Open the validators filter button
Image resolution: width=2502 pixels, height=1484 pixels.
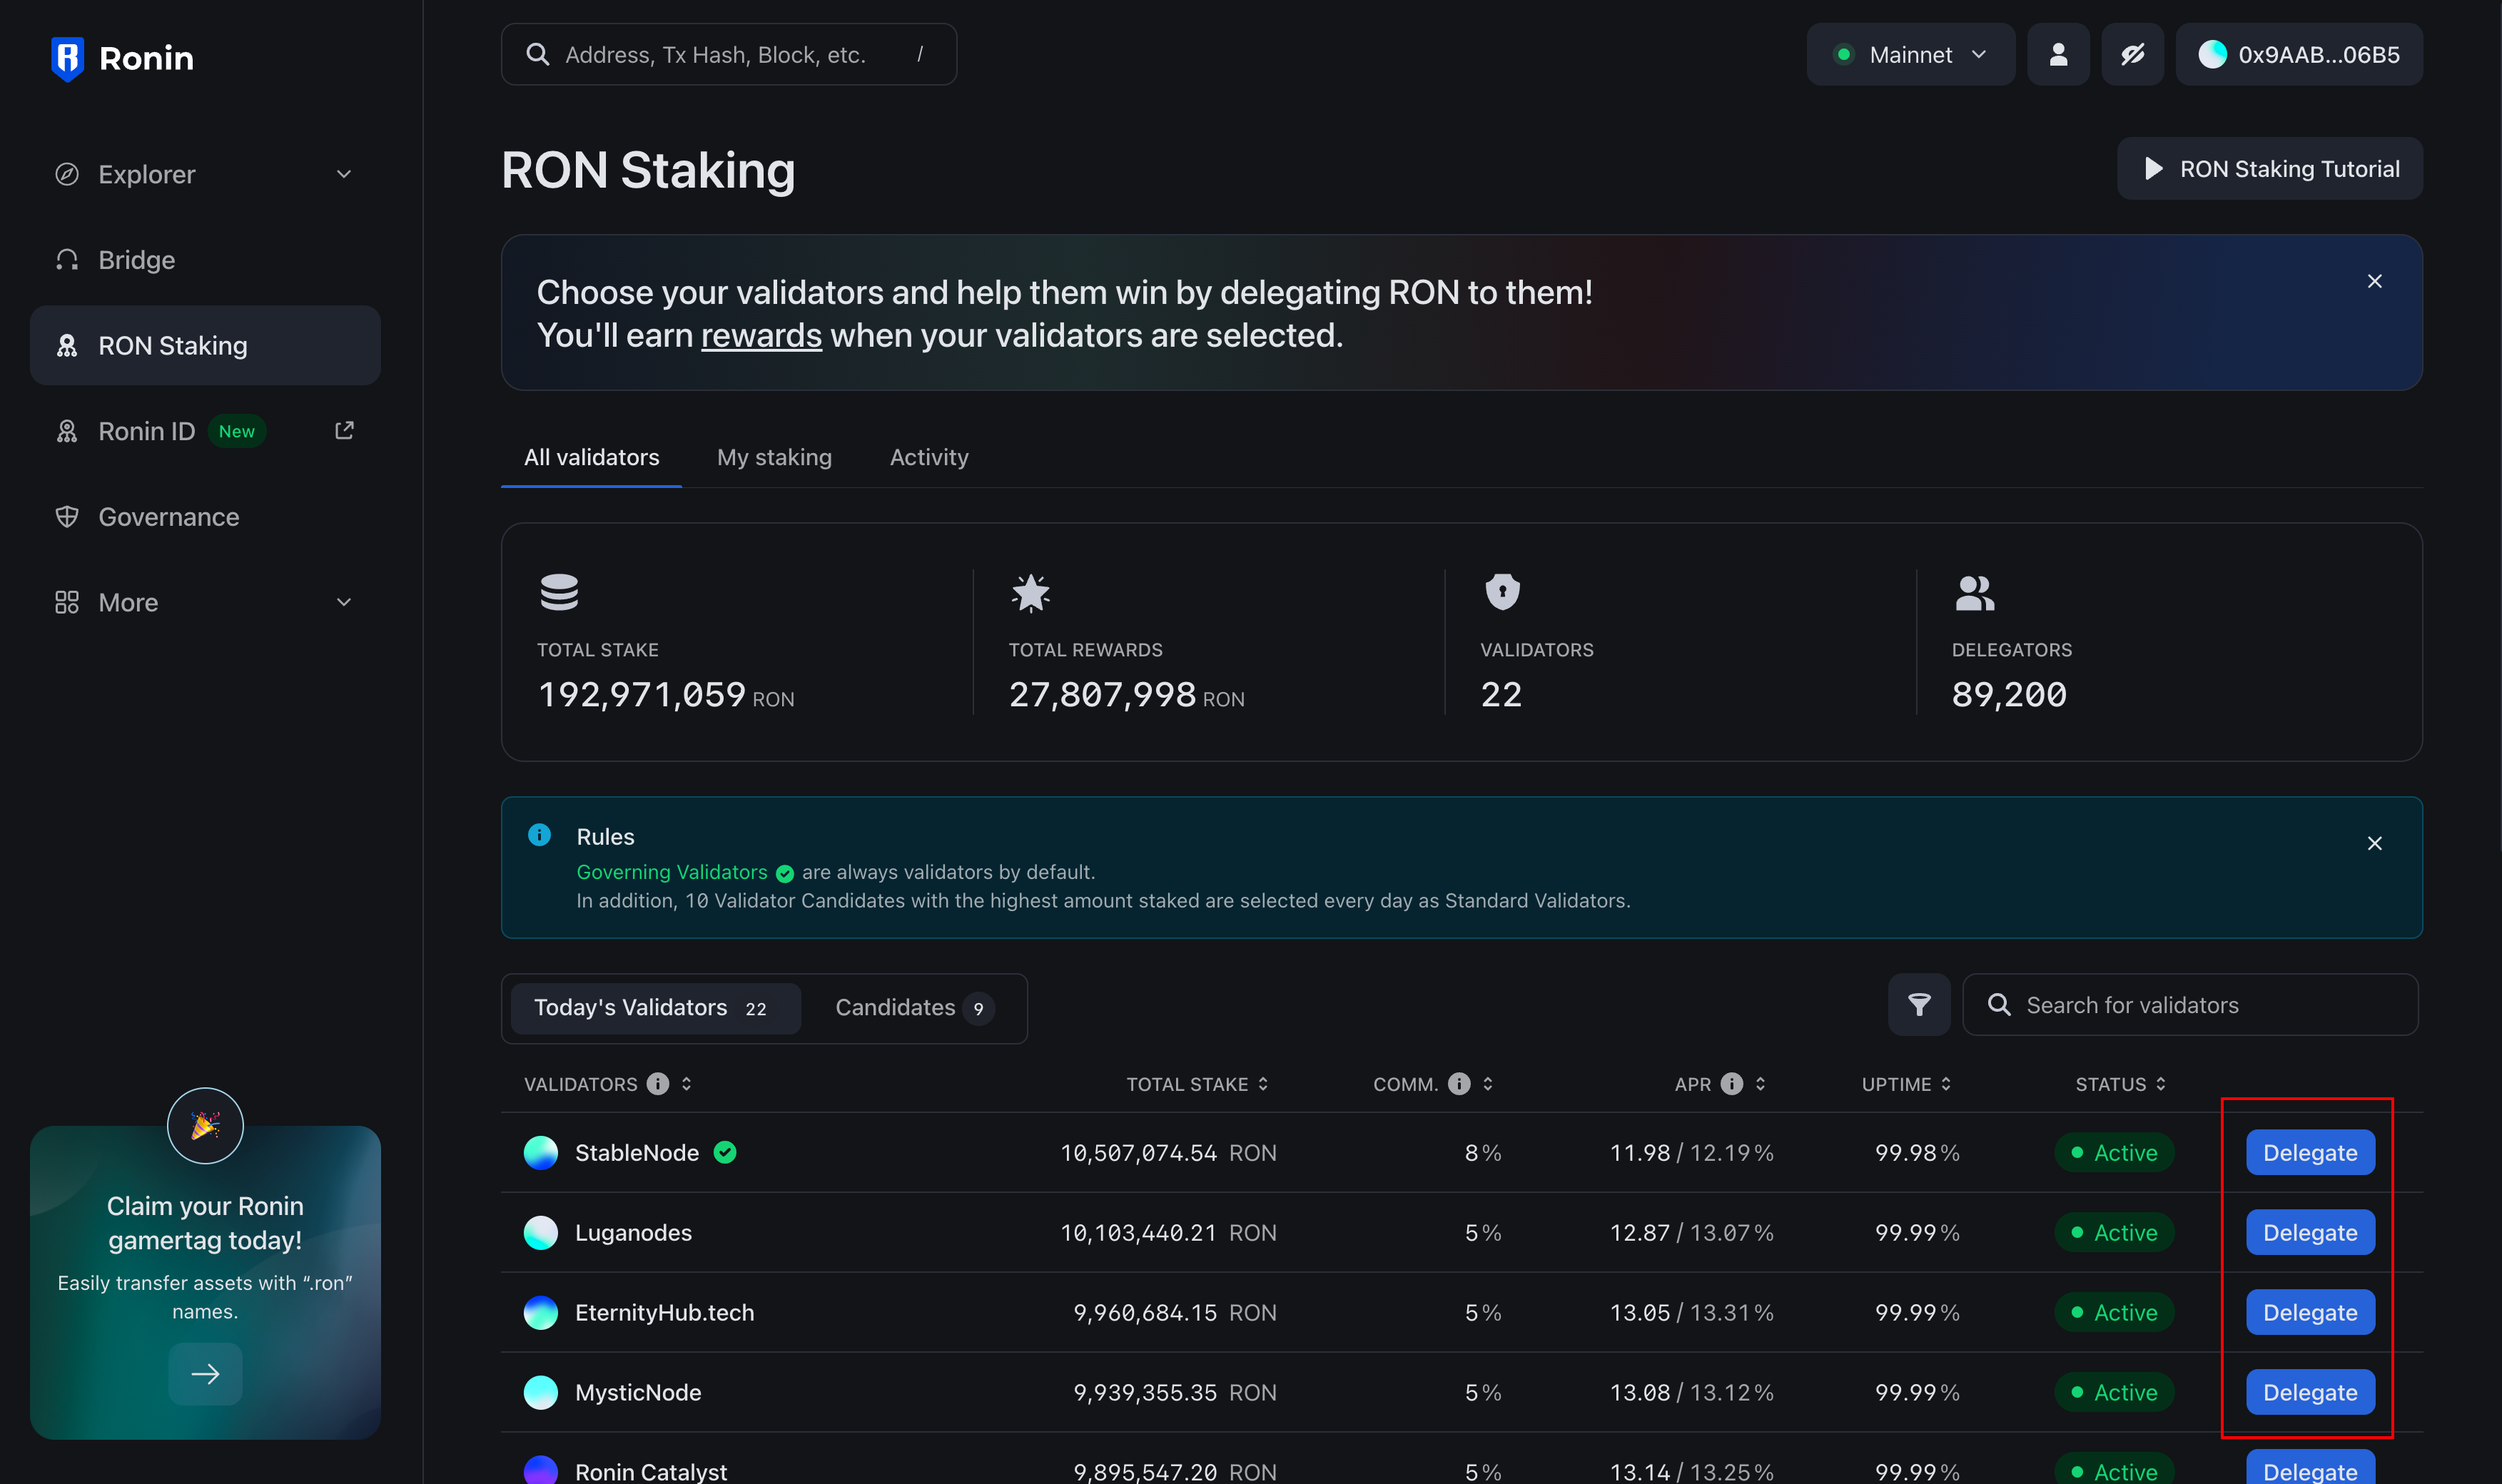1918,1004
